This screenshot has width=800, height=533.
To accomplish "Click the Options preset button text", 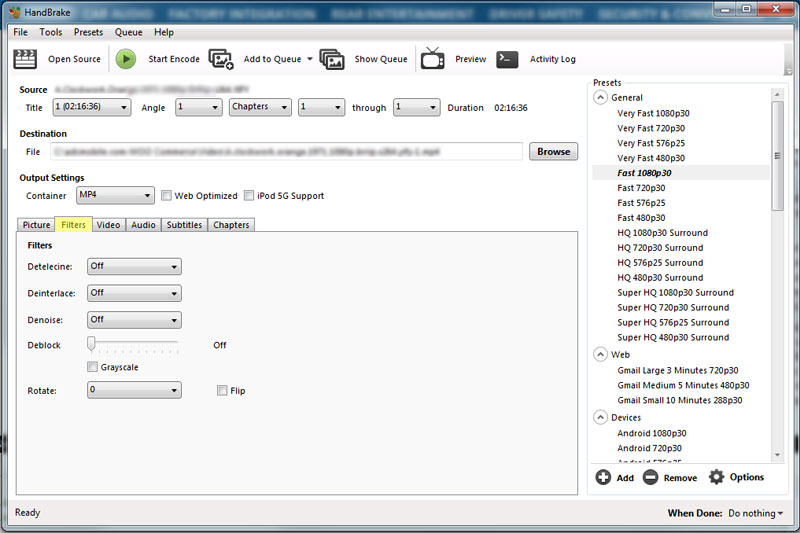I will [747, 477].
